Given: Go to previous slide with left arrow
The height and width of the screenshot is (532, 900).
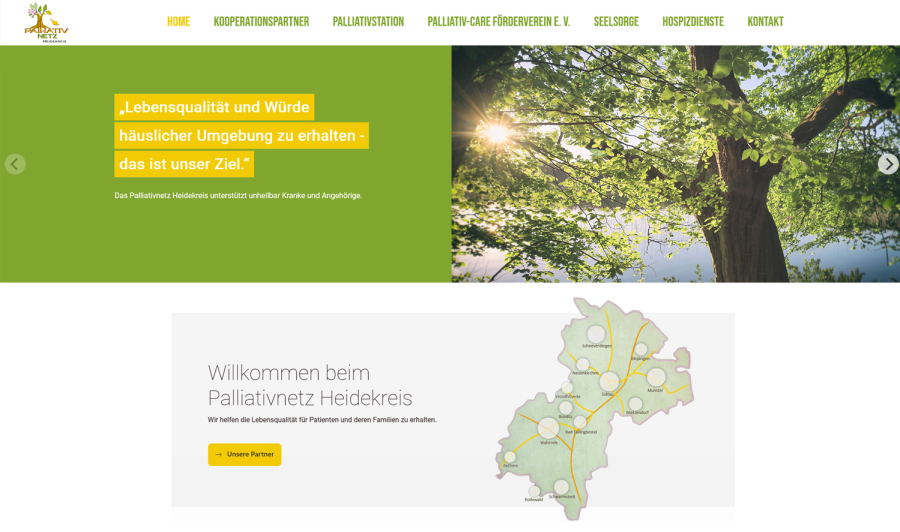Looking at the screenshot, I should pos(15,164).
